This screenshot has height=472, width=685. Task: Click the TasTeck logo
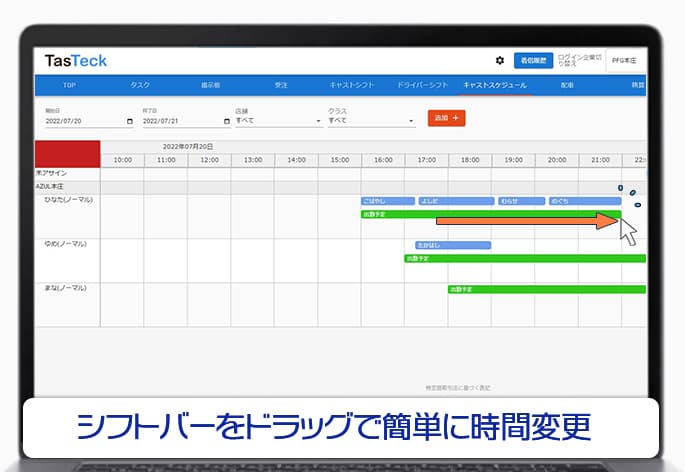click(x=75, y=61)
